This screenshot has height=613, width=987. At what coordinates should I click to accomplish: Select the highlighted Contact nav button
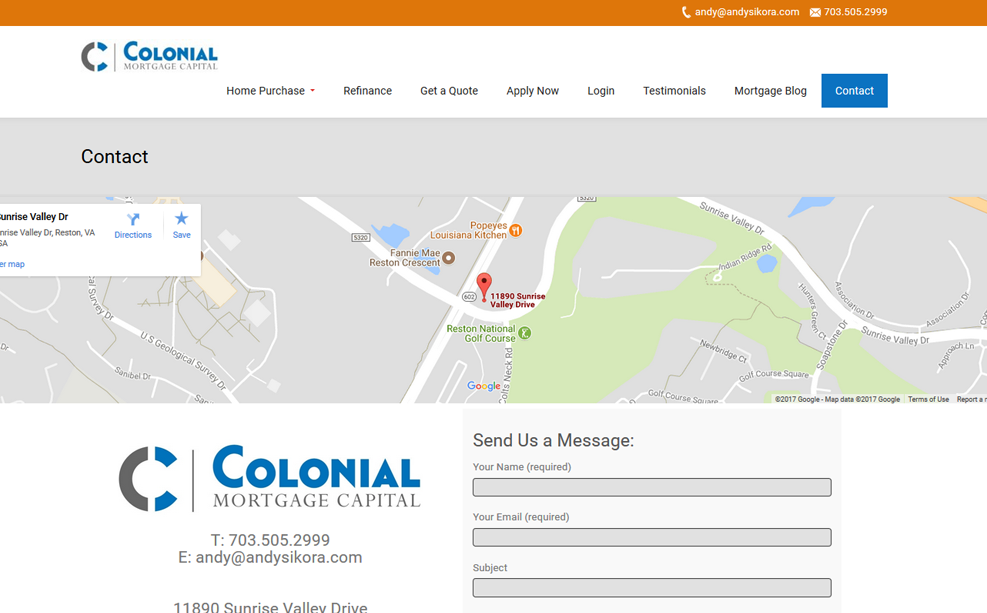[x=854, y=91]
